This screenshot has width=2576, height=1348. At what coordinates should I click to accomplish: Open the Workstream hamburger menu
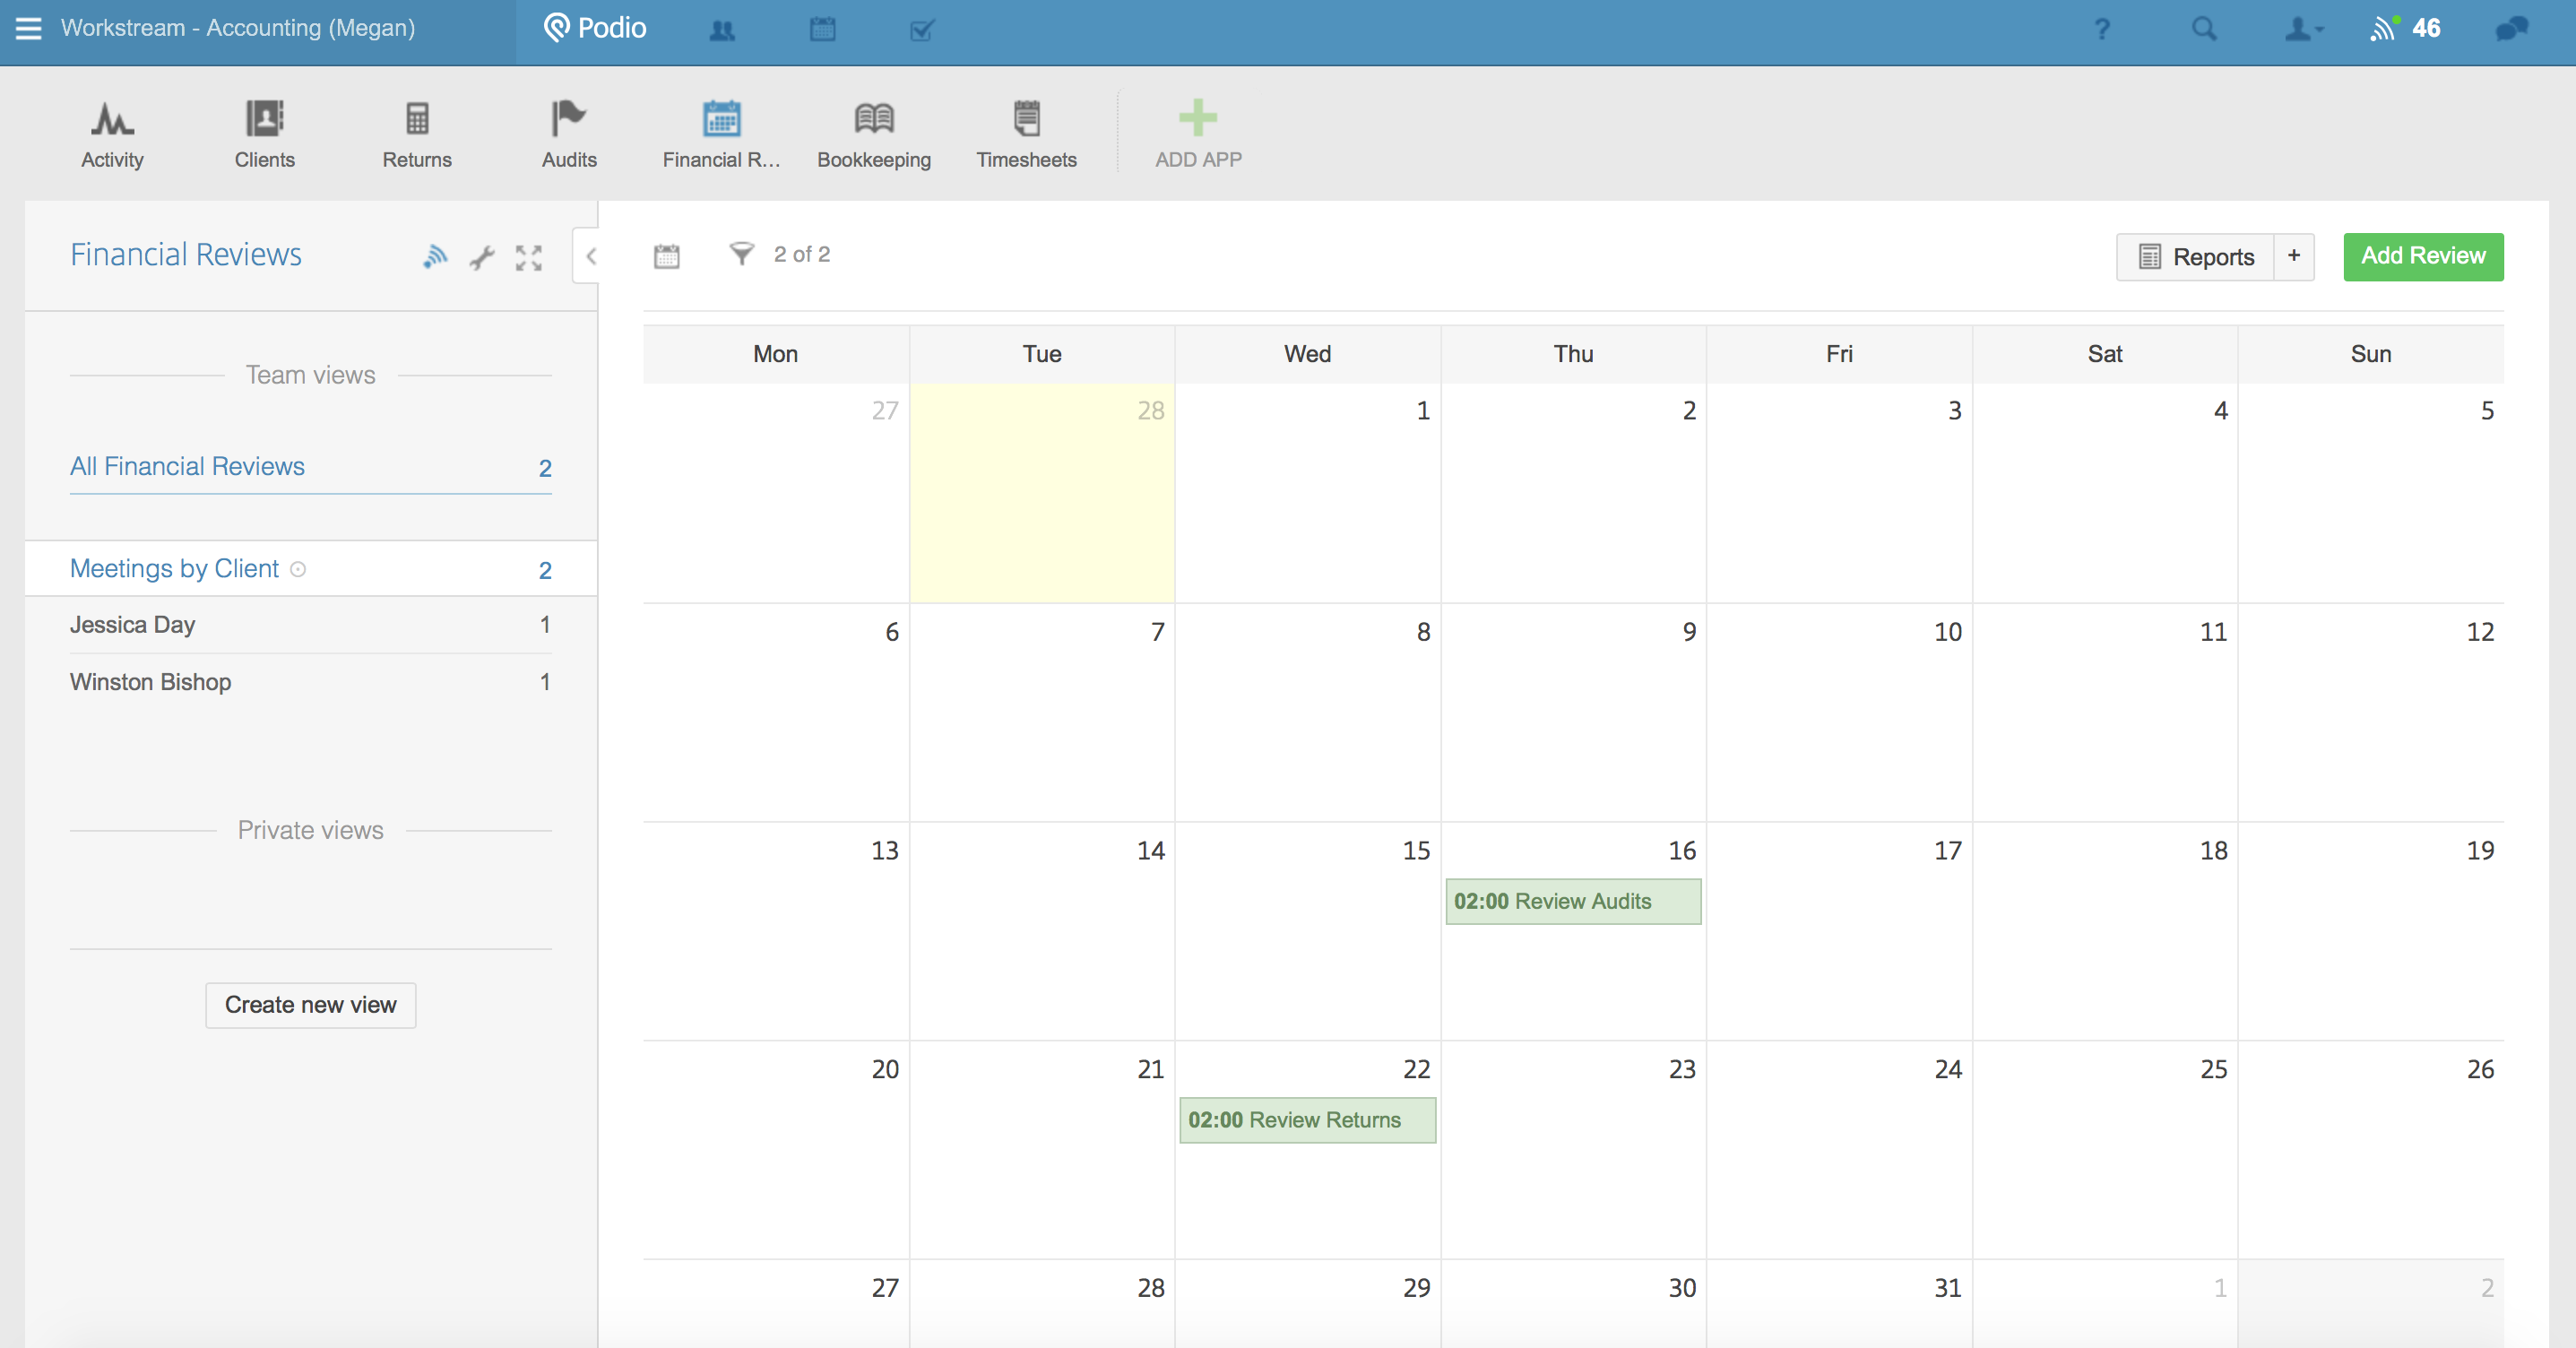pyautogui.click(x=28, y=28)
